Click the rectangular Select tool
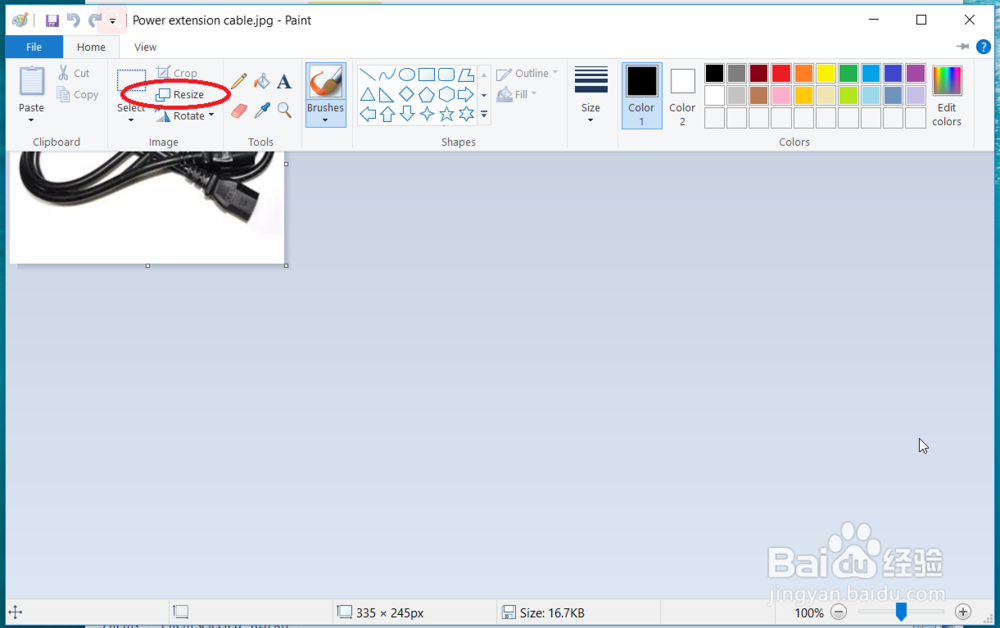The width and height of the screenshot is (1000, 628). tap(131, 81)
